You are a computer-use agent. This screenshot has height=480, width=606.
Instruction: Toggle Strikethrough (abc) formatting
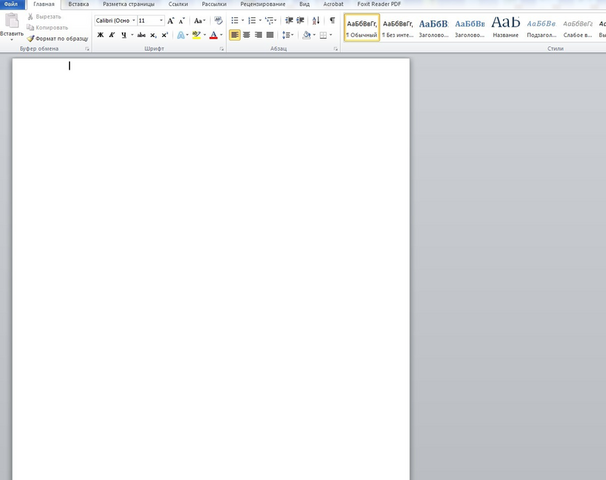pos(141,35)
